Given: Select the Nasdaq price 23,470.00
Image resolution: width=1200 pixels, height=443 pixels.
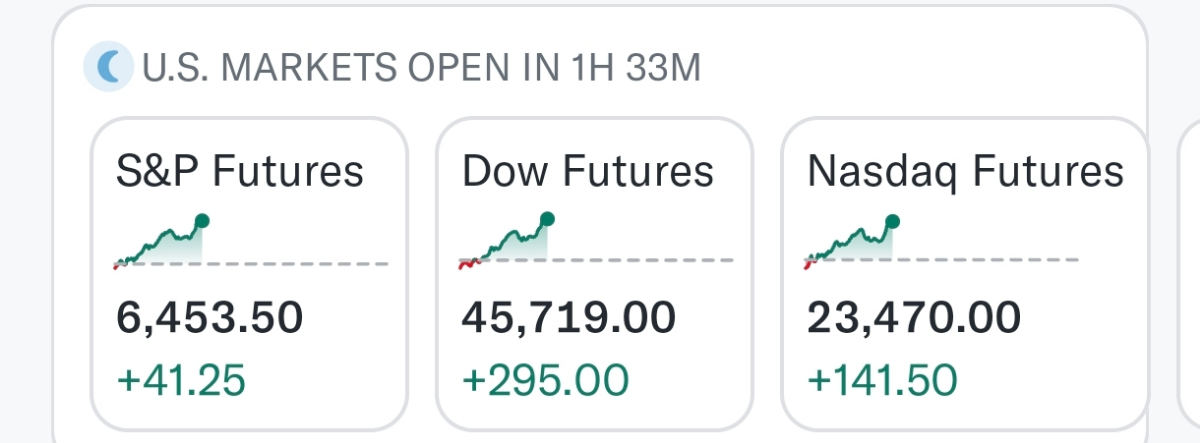Looking at the screenshot, I should point(913,318).
